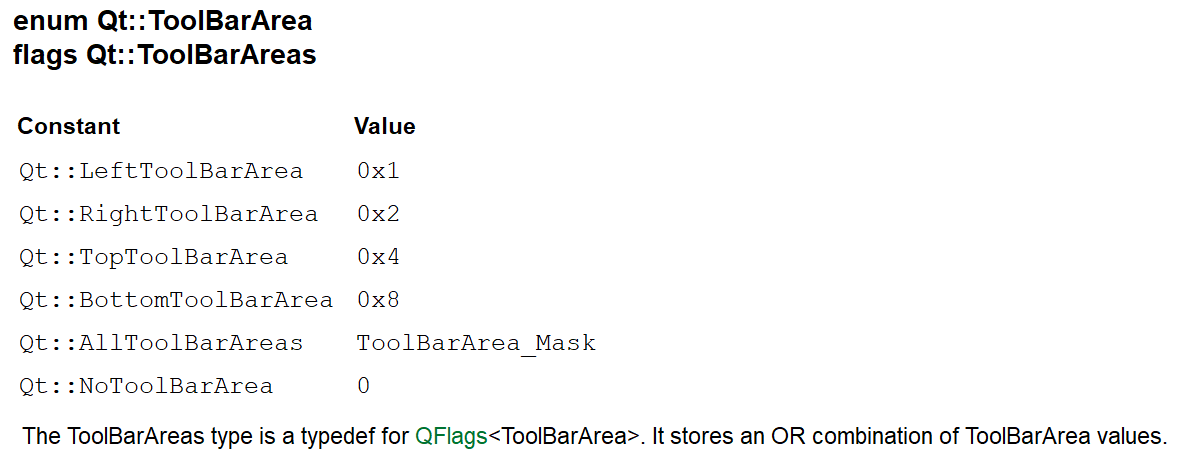Click the Qt::RightToolBarArea constant
1192x472 pixels.
point(169,214)
